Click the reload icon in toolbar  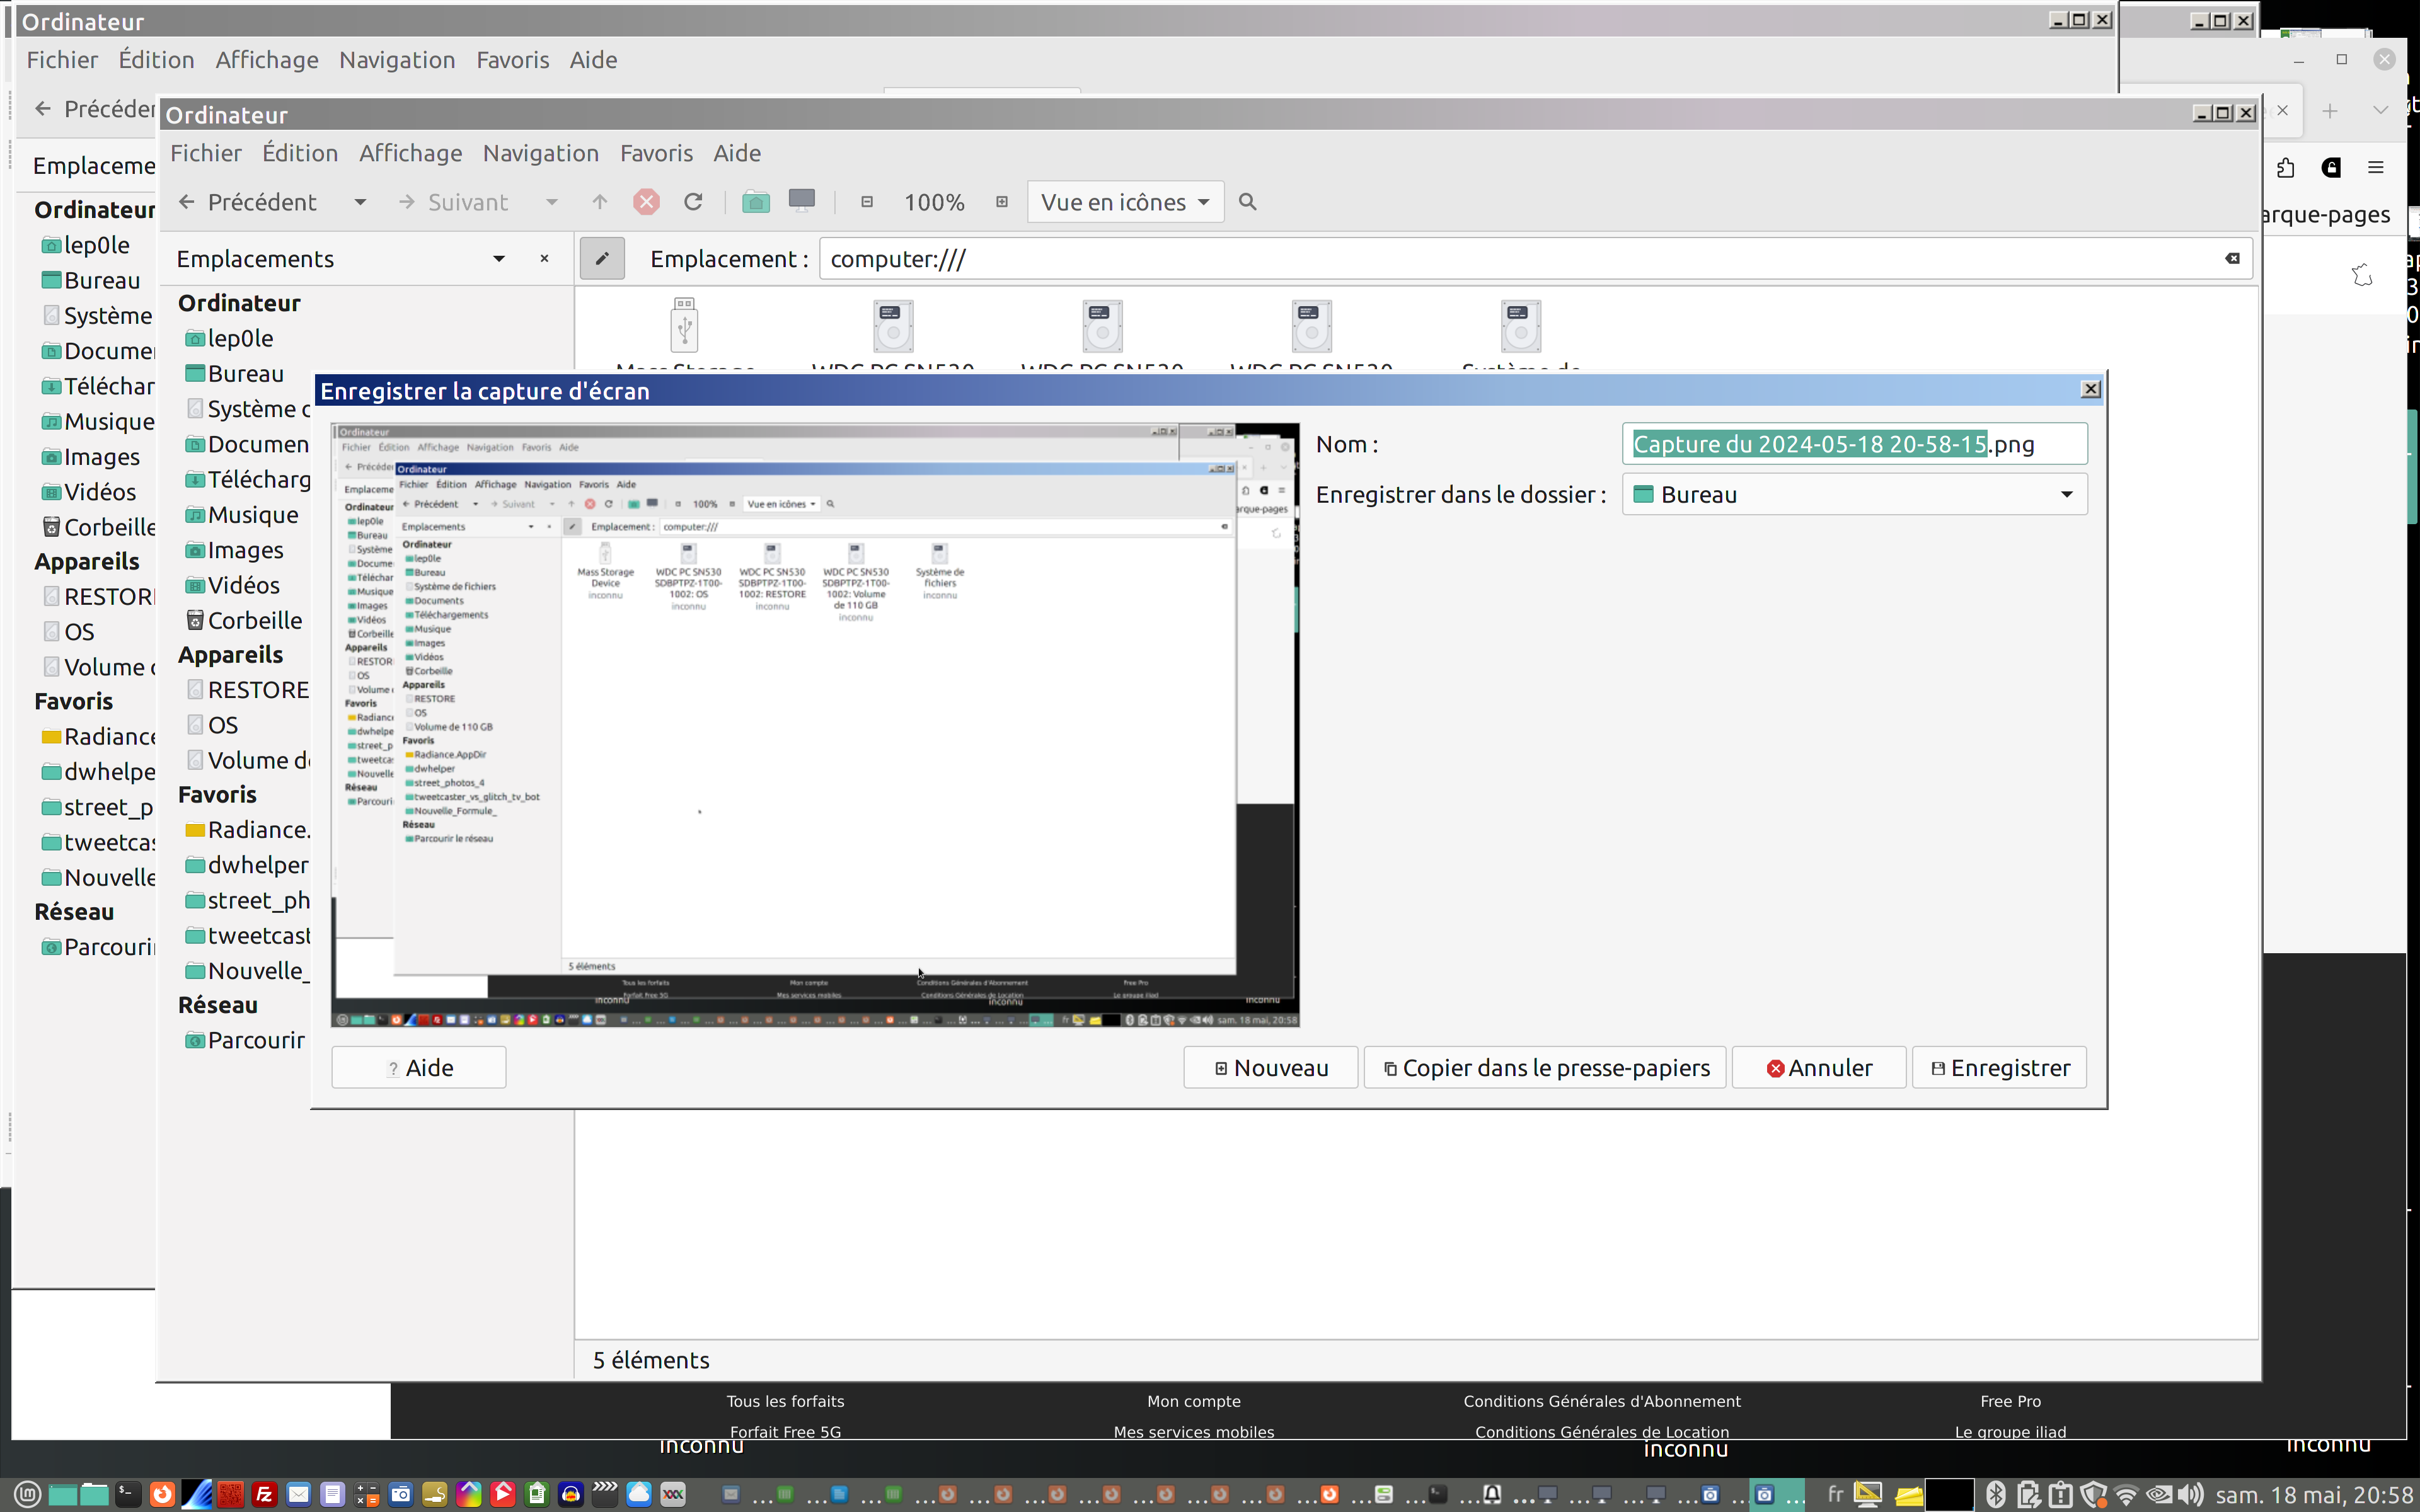(693, 202)
